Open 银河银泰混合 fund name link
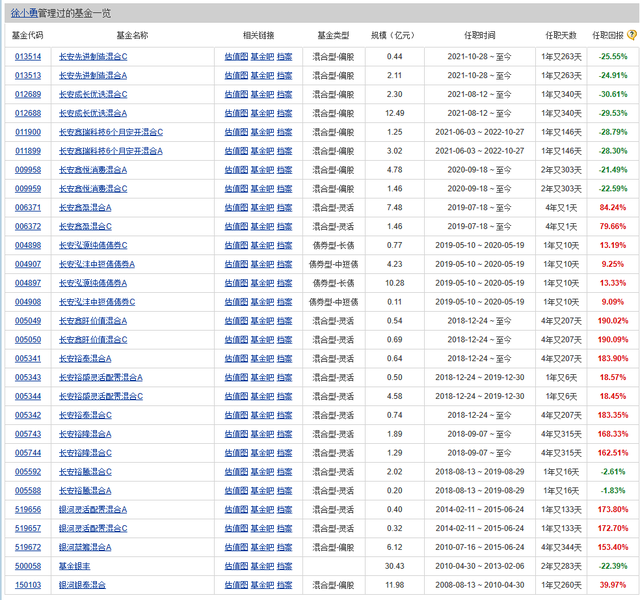640x600 pixels. coord(82,585)
